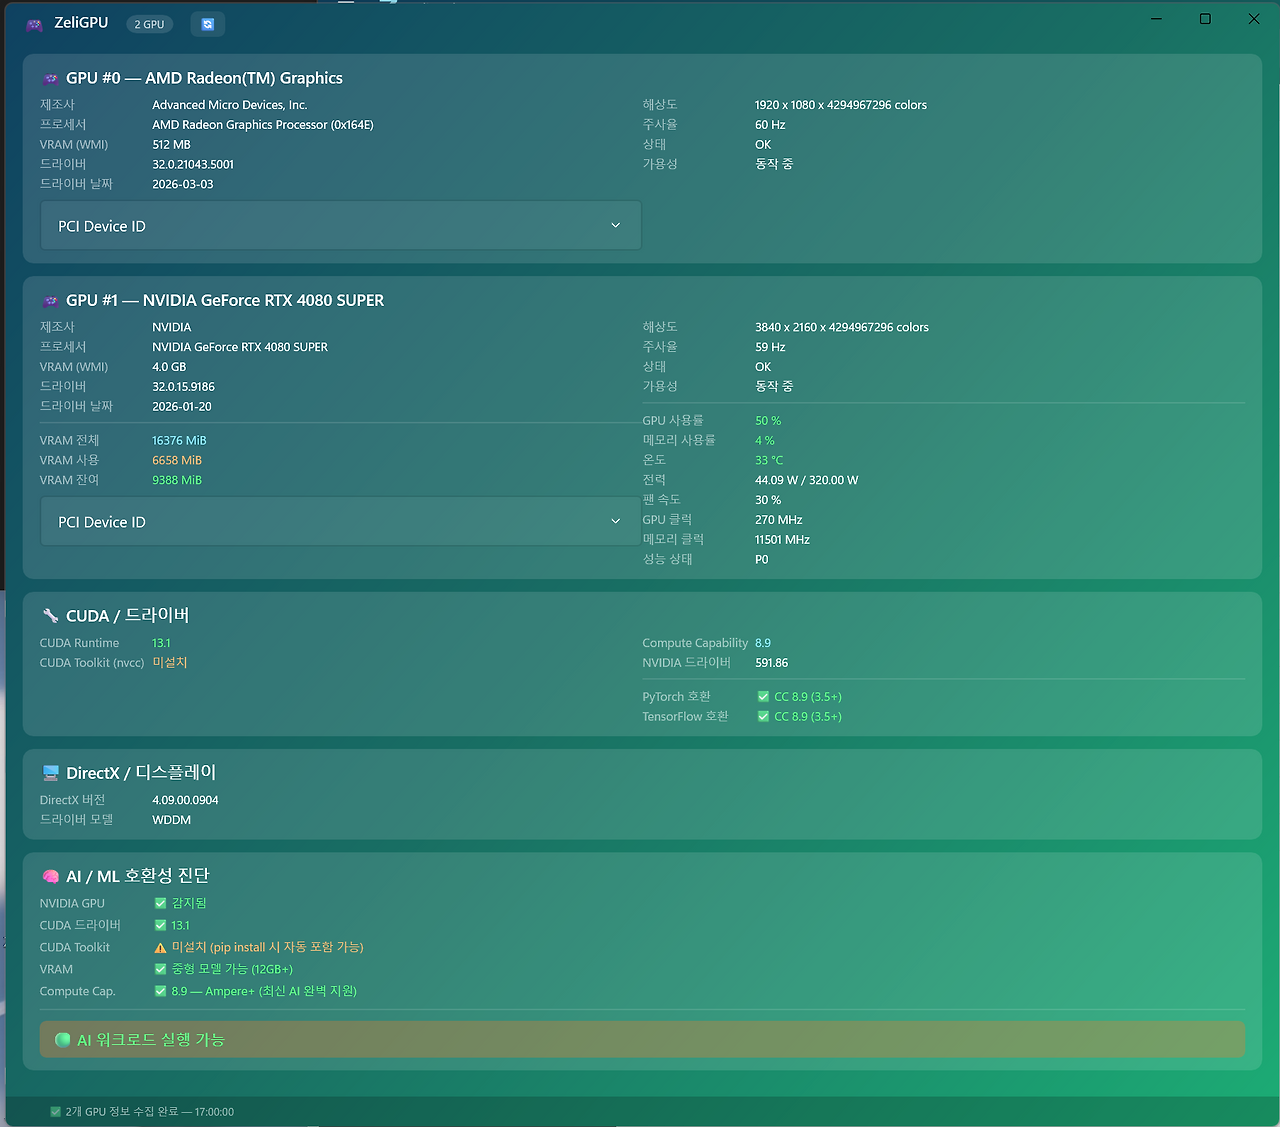Click driver model value WDDM

click(171, 820)
